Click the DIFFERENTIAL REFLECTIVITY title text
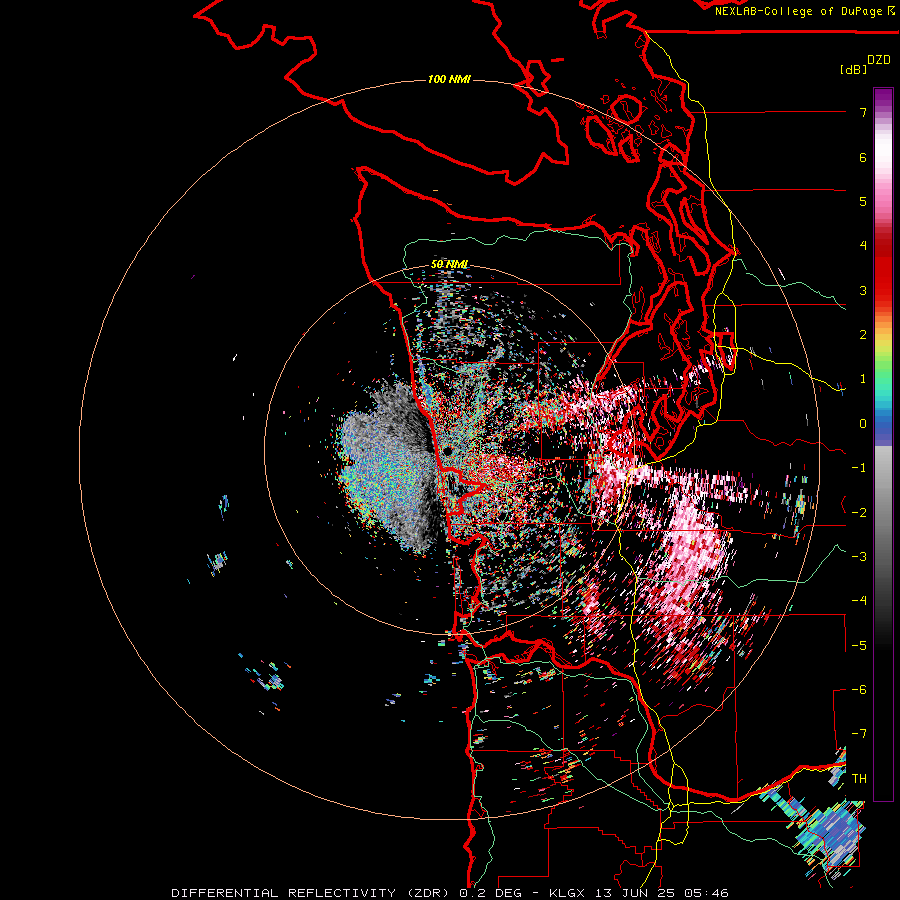The width and height of the screenshot is (900, 900). [x=284, y=893]
